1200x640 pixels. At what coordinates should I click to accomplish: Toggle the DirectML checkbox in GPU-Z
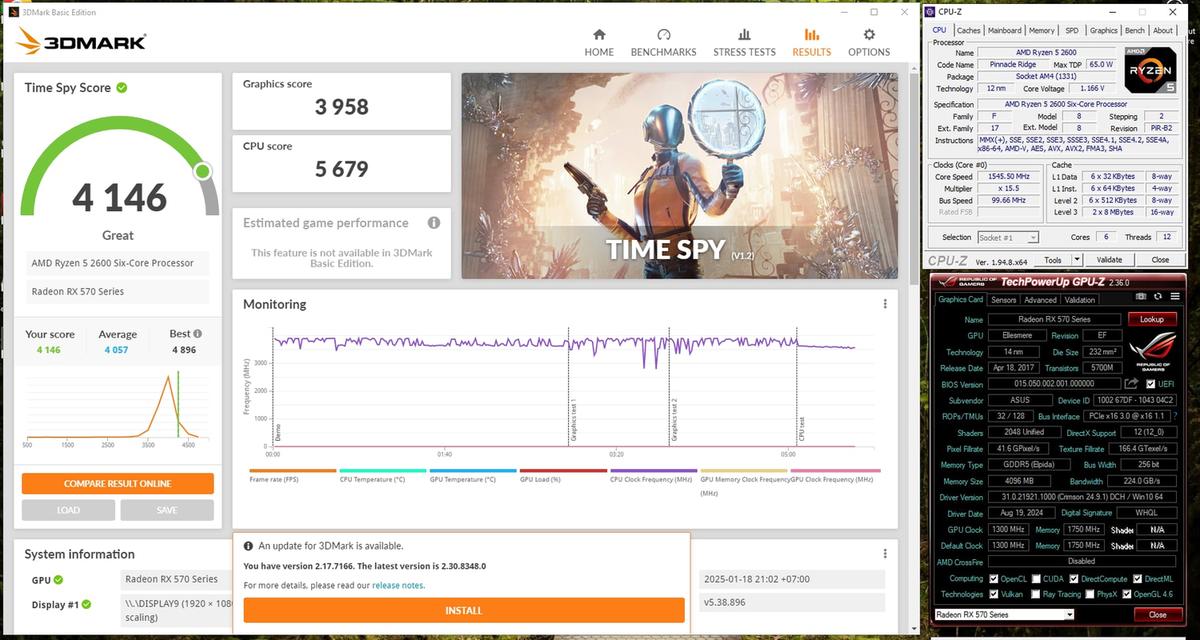click(x=1138, y=578)
